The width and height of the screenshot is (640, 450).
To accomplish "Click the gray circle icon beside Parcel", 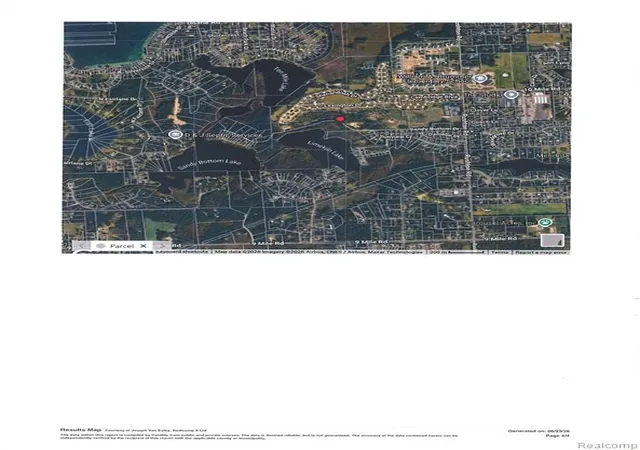I will tap(101, 246).
